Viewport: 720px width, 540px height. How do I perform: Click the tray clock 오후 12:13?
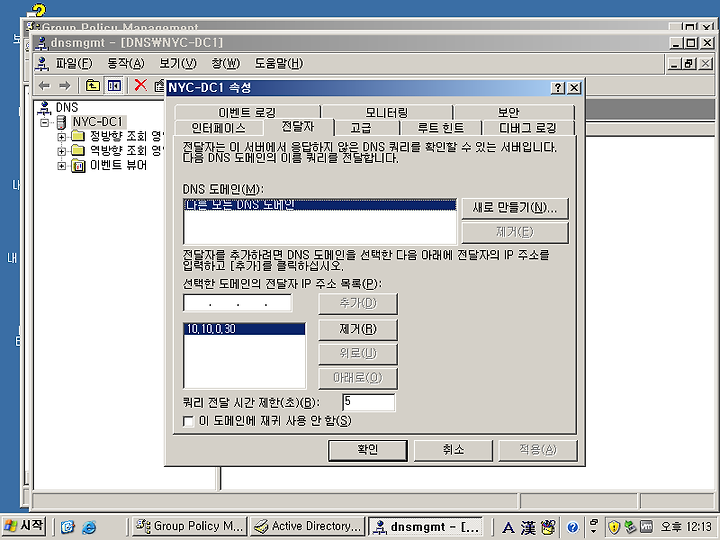(686, 527)
